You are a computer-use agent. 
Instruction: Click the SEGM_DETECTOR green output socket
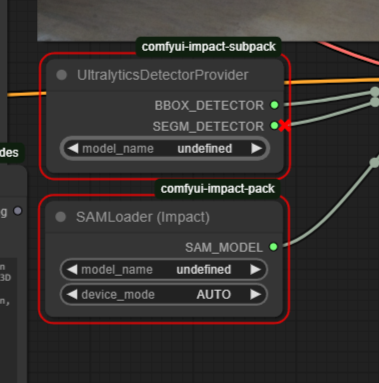tap(274, 126)
